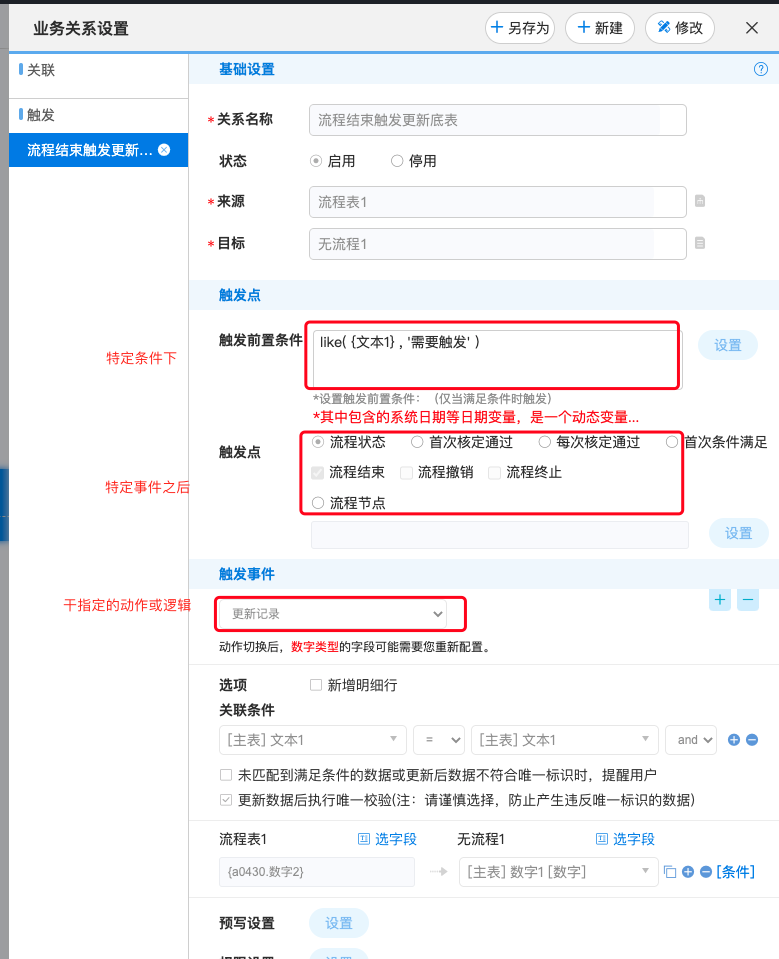Click 选字段 link next to 流程表1
This screenshot has height=959, width=779.
pyautogui.click(x=387, y=839)
